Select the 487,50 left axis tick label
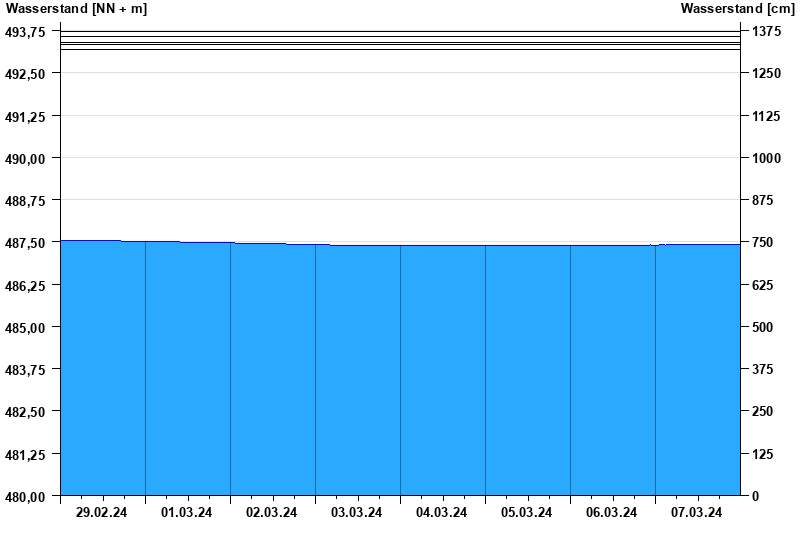Viewport: 800px width, 550px height. tap(26, 243)
